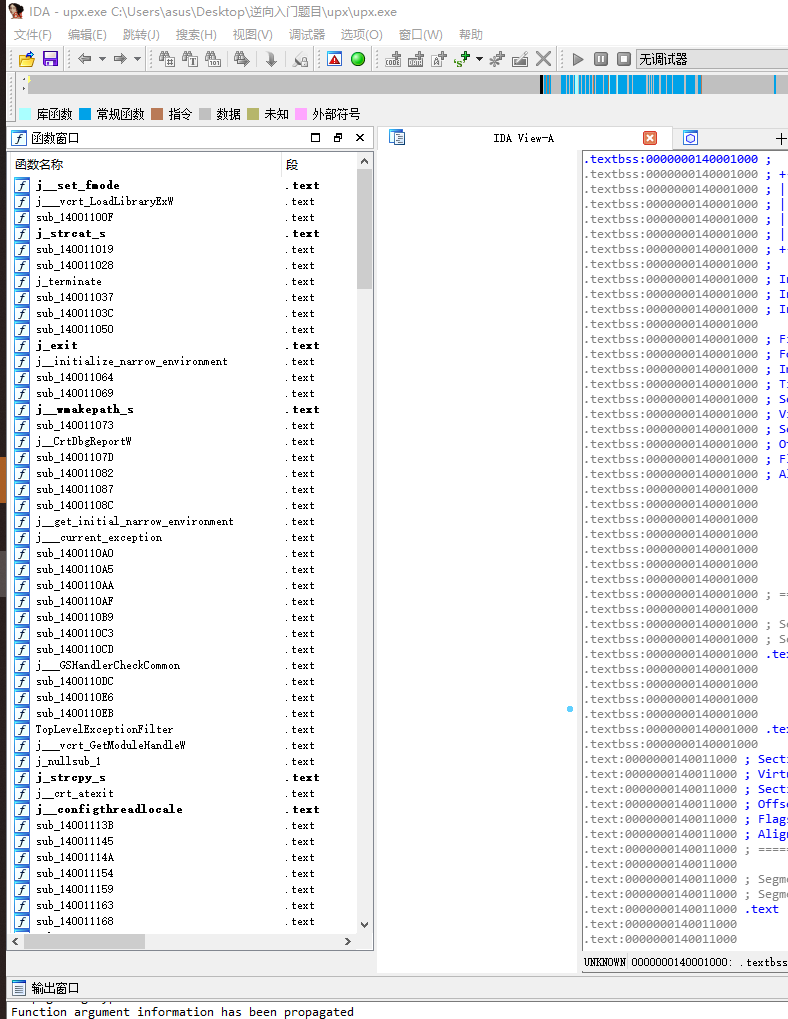Viewport: 788px width, 1019px height.
Task: Open the 选项(O) menu
Action: tap(362, 34)
